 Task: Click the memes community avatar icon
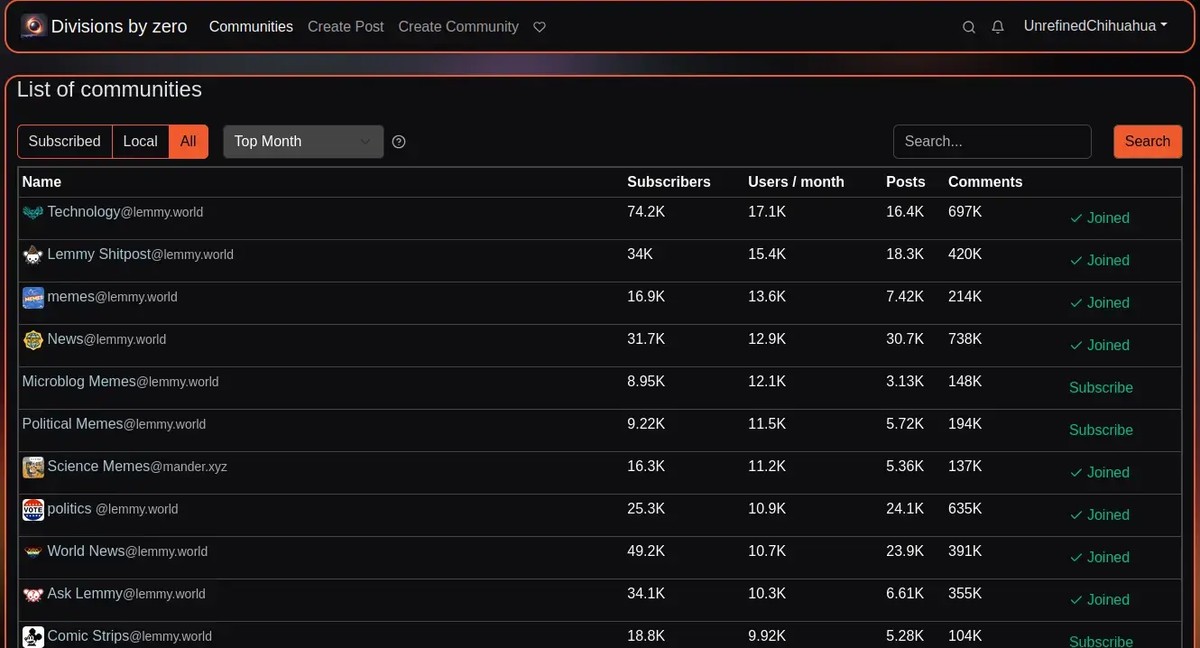point(33,297)
